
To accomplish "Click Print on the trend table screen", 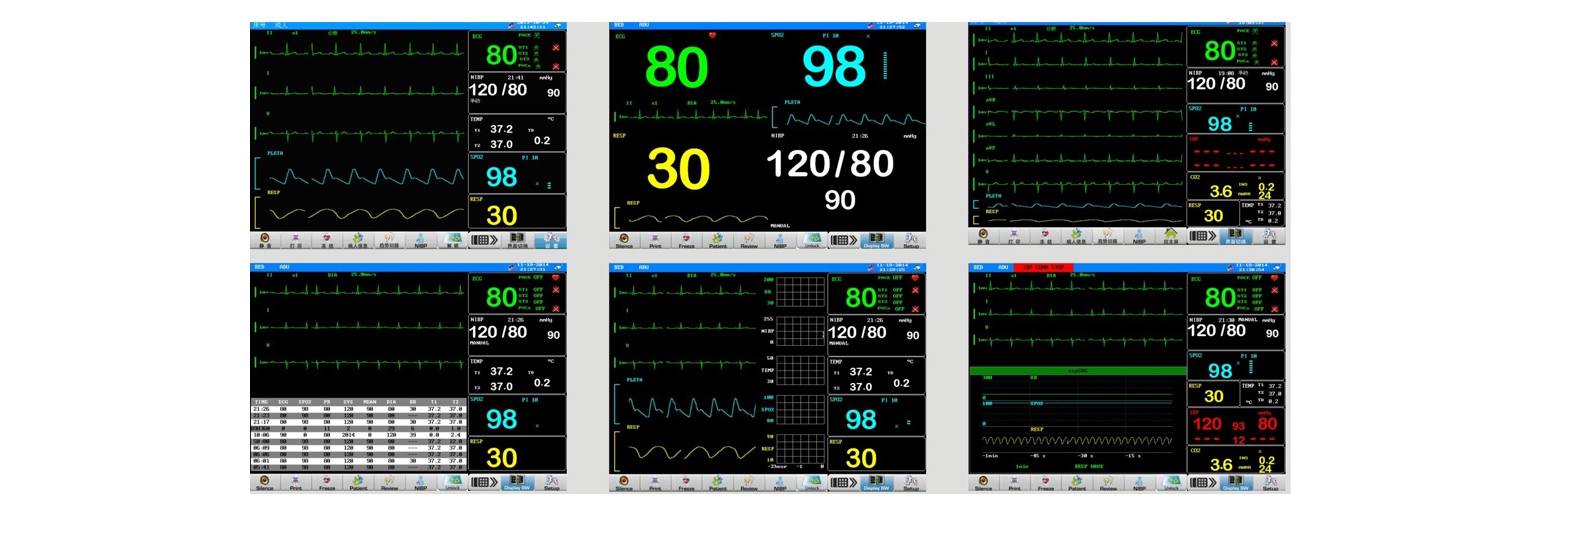I will pos(296,483).
